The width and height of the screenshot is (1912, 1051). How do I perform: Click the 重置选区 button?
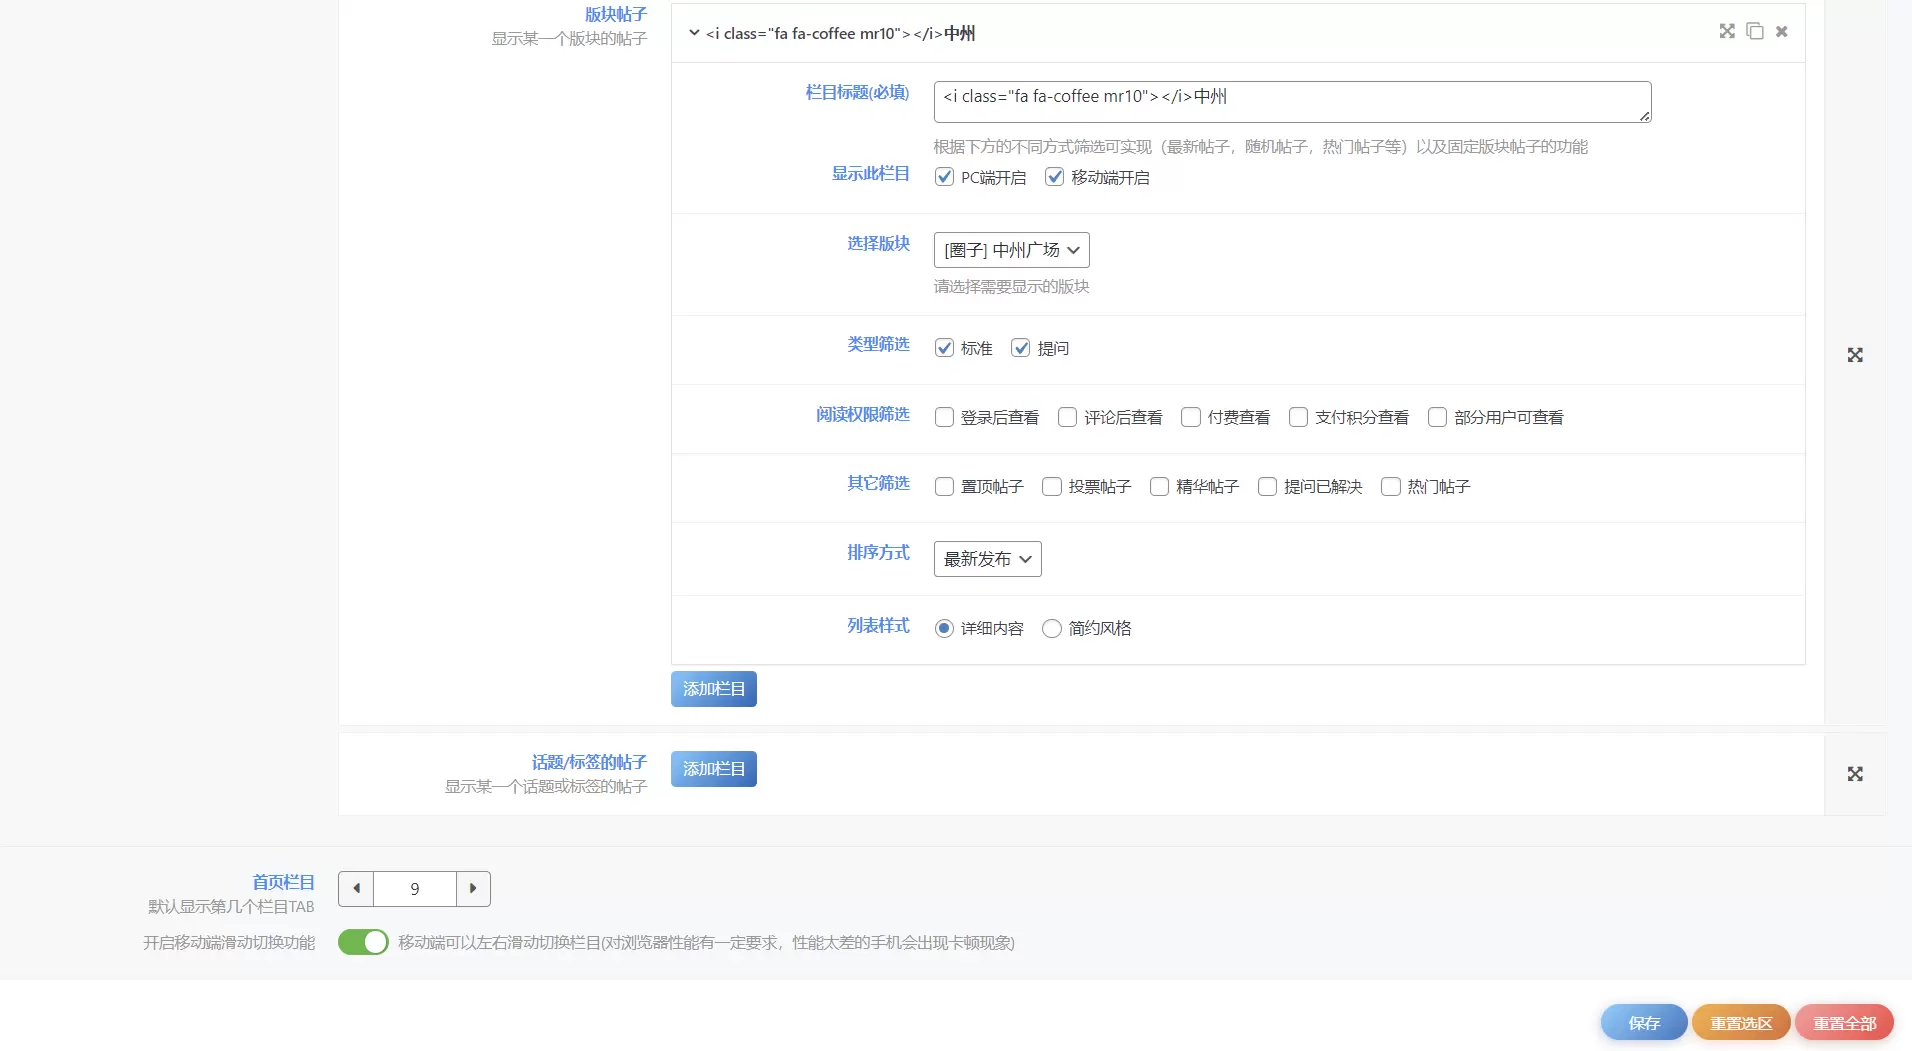tap(1741, 1023)
